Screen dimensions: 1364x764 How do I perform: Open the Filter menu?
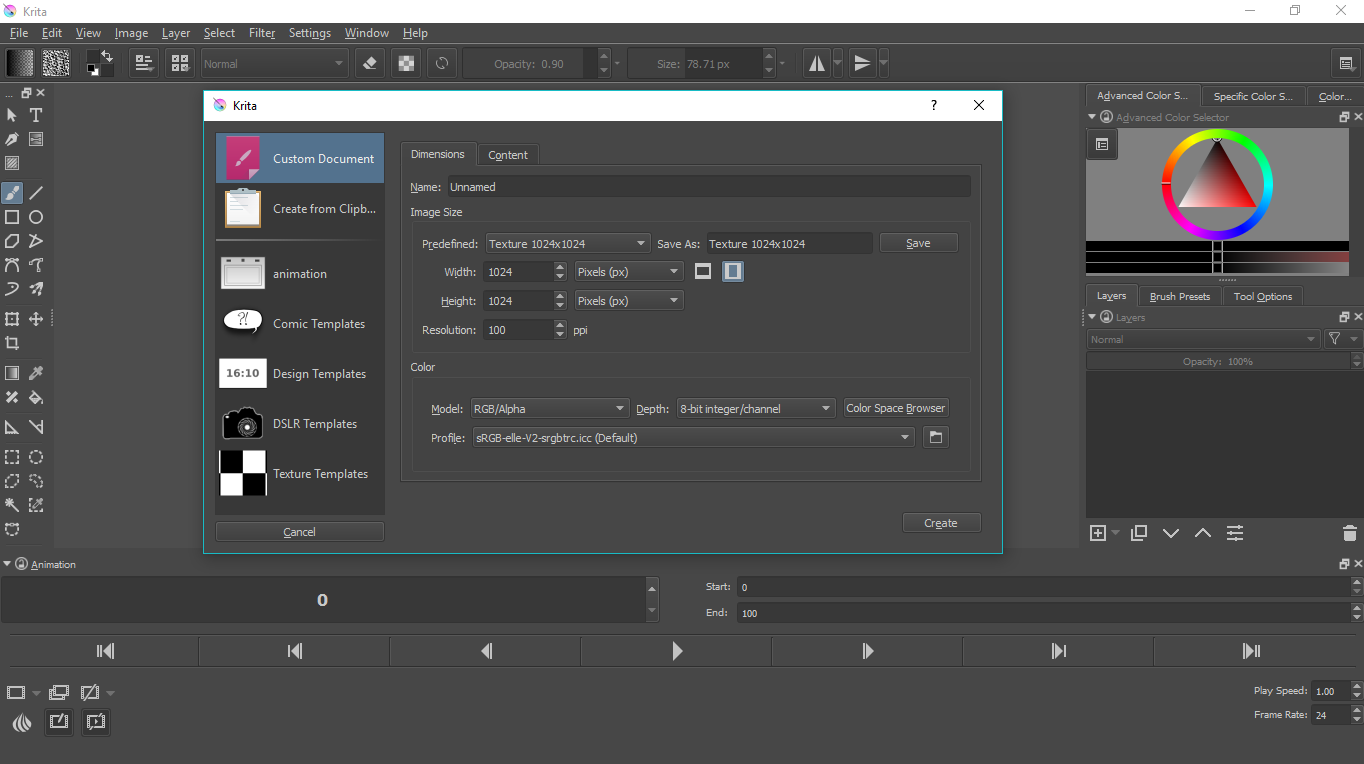tap(262, 33)
